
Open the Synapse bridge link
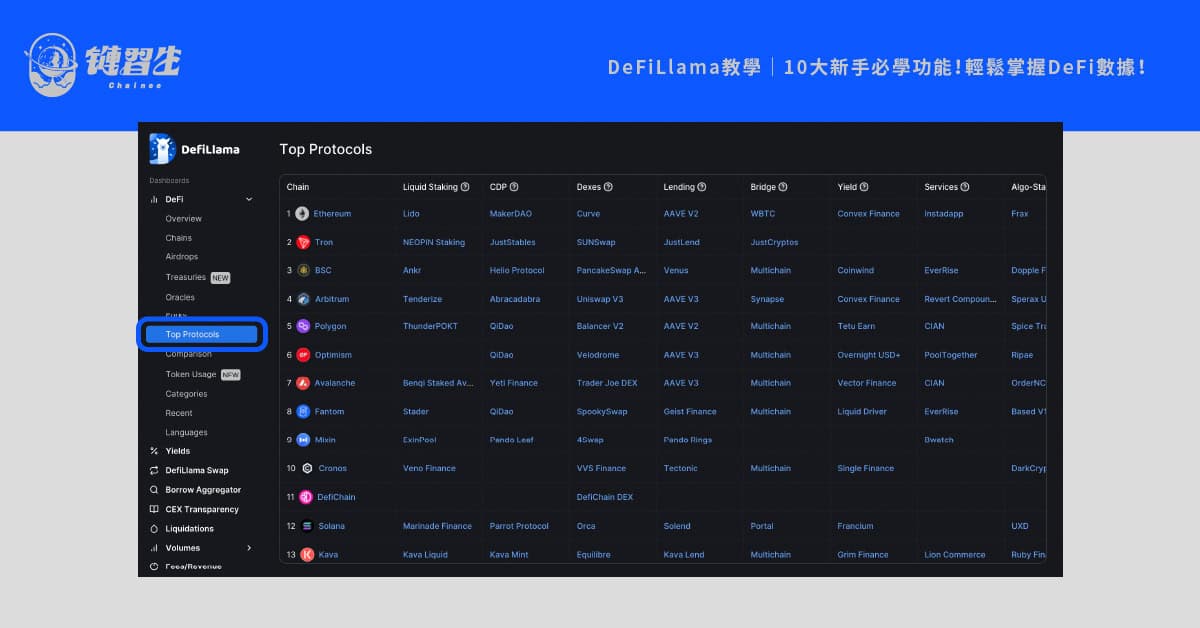(767, 299)
